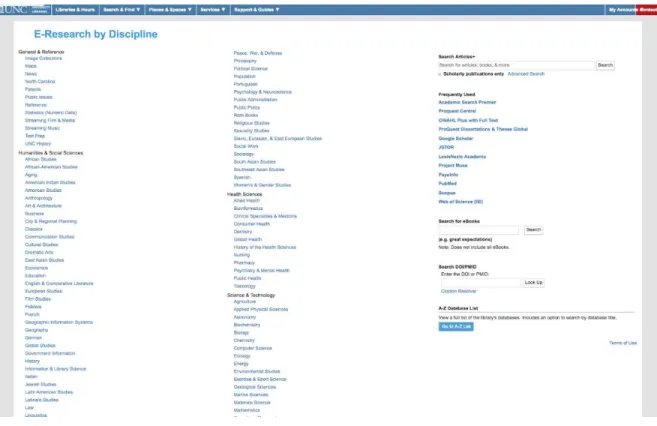This screenshot has width=657, height=426.
Task: Open the UNC History link
Action: point(38,144)
